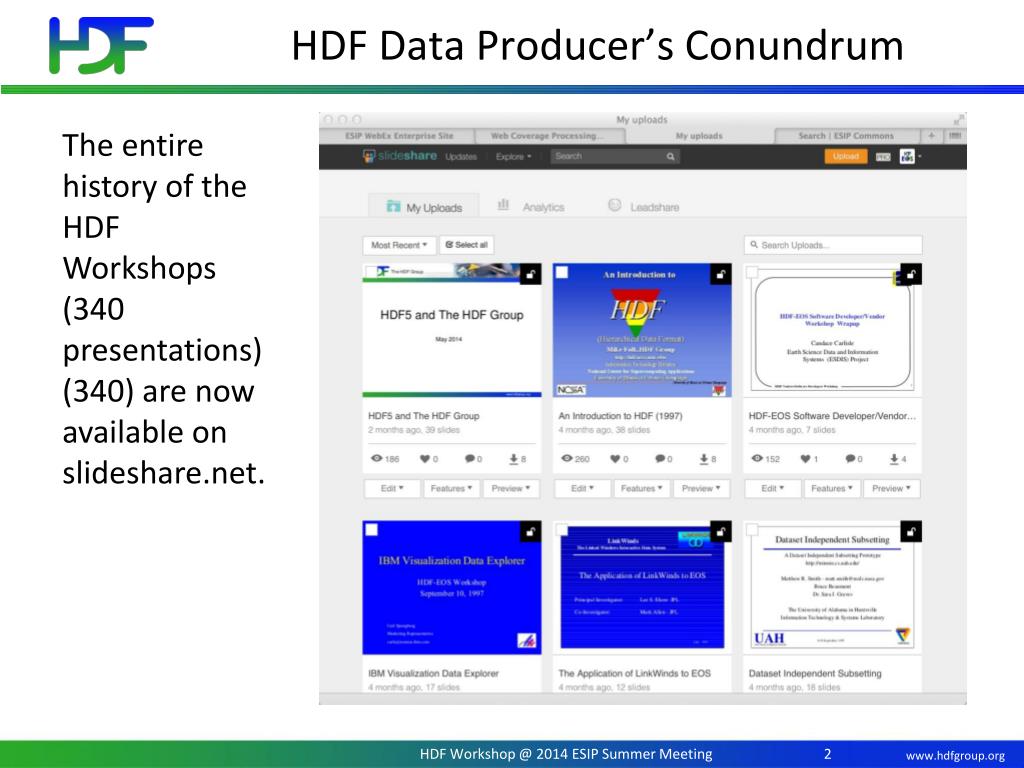
Task: Switch to Search ESIP Commons tab
Action: coord(846,136)
